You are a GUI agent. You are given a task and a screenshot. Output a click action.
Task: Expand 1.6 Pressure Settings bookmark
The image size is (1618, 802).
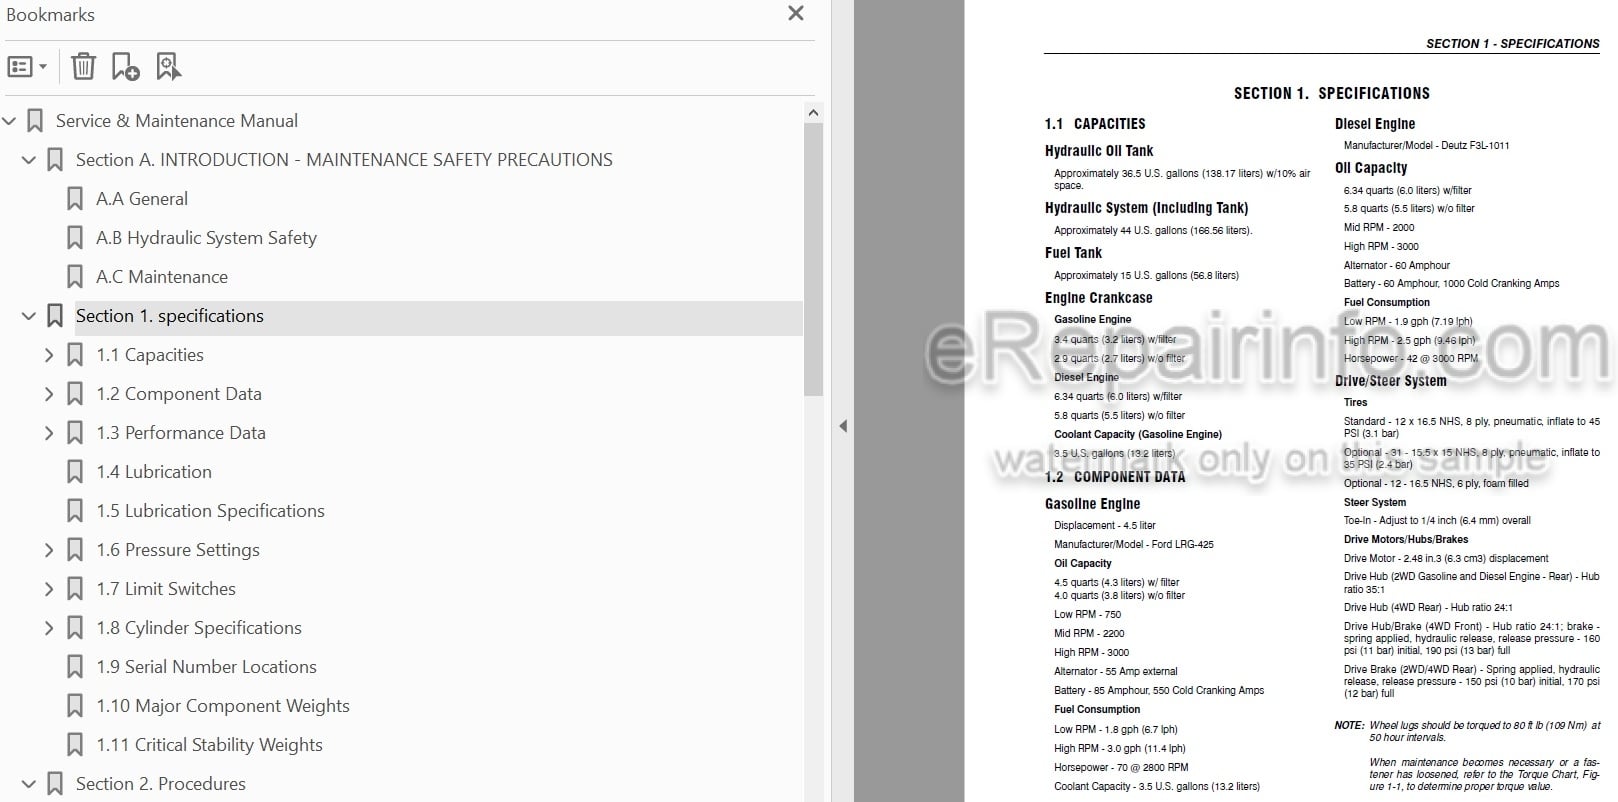[x=49, y=550]
